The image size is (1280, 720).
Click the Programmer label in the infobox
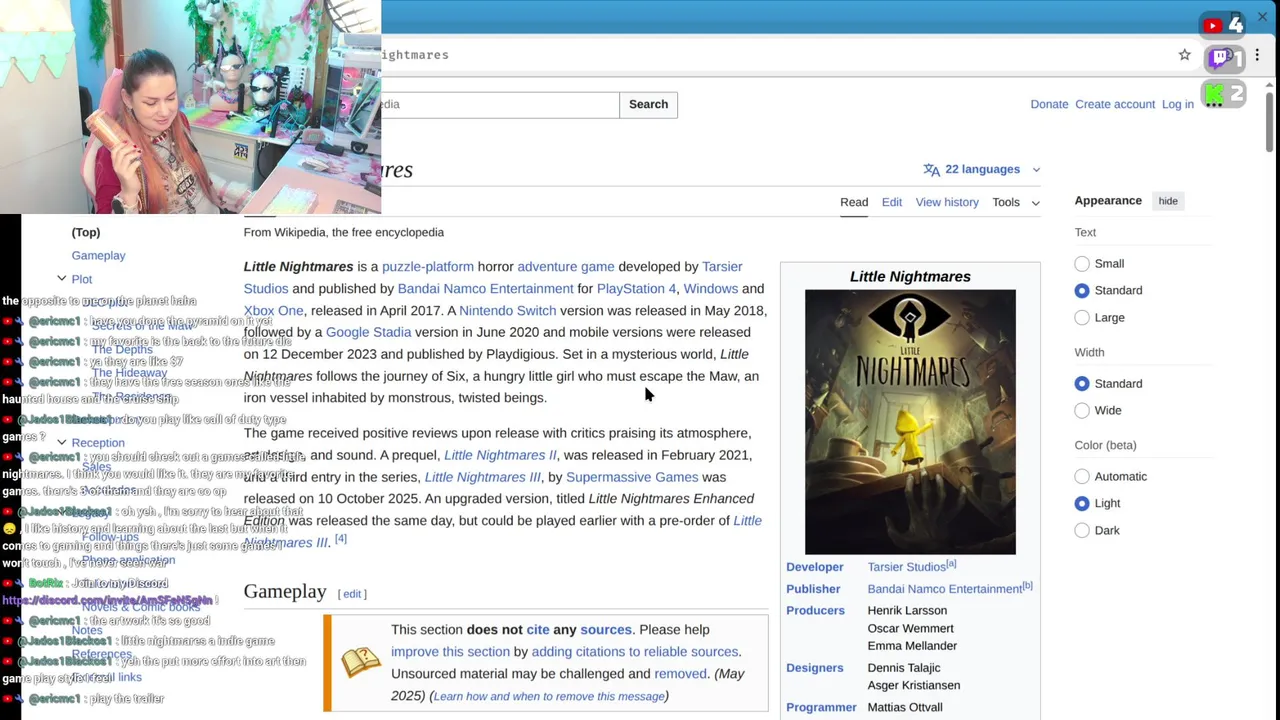[x=821, y=707]
